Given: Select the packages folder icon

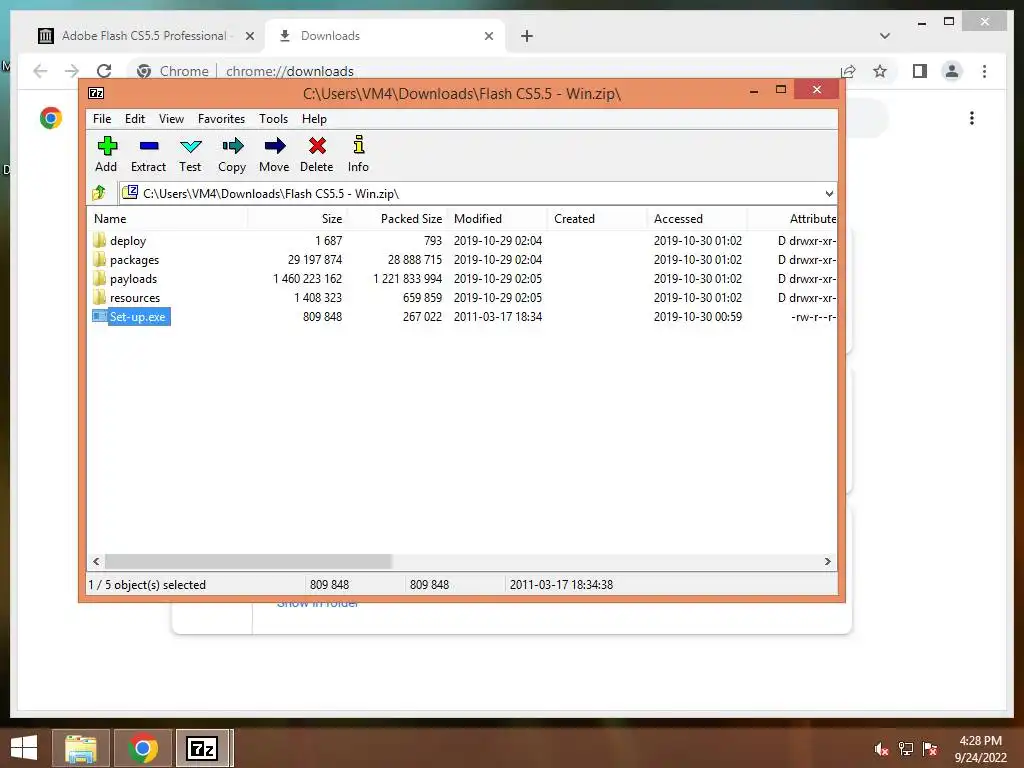Looking at the screenshot, I should tap(99, 259).
